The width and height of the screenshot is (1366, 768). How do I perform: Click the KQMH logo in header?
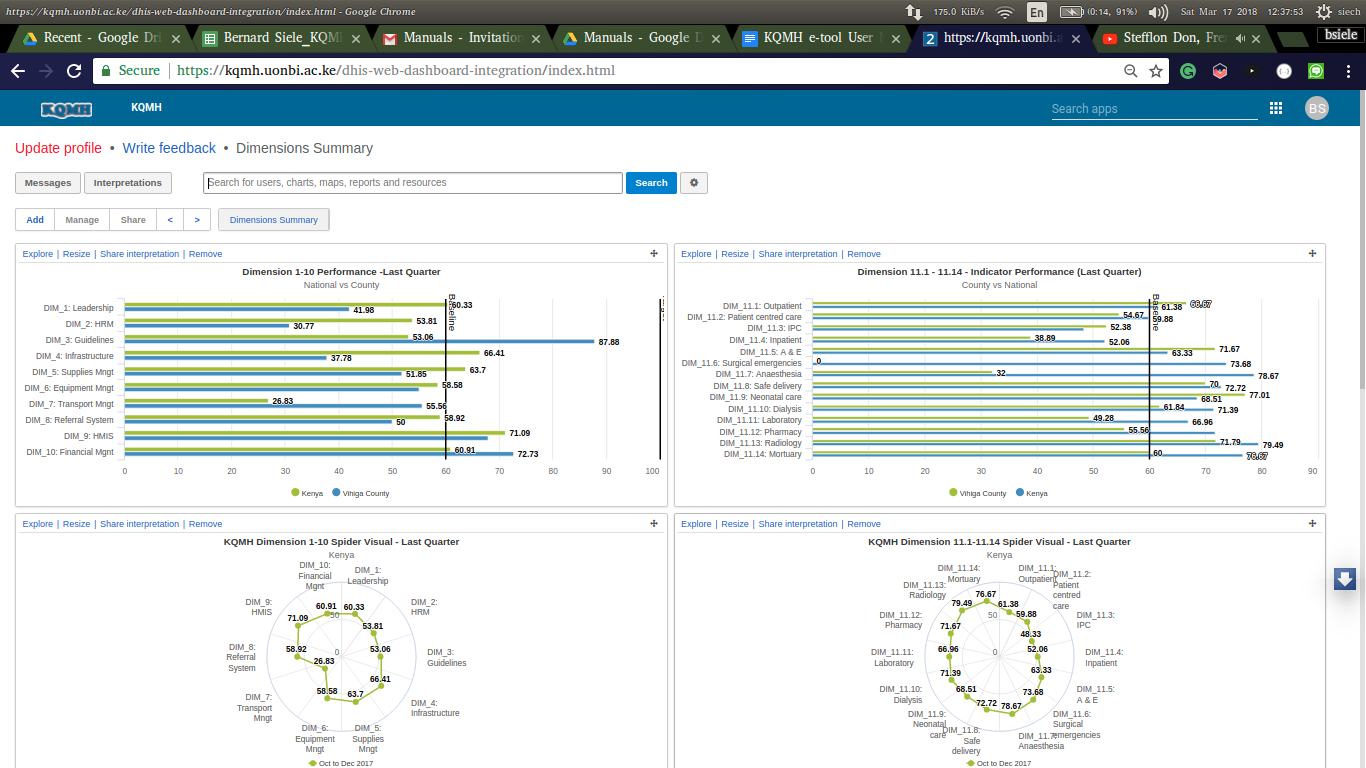pos(66,108)
